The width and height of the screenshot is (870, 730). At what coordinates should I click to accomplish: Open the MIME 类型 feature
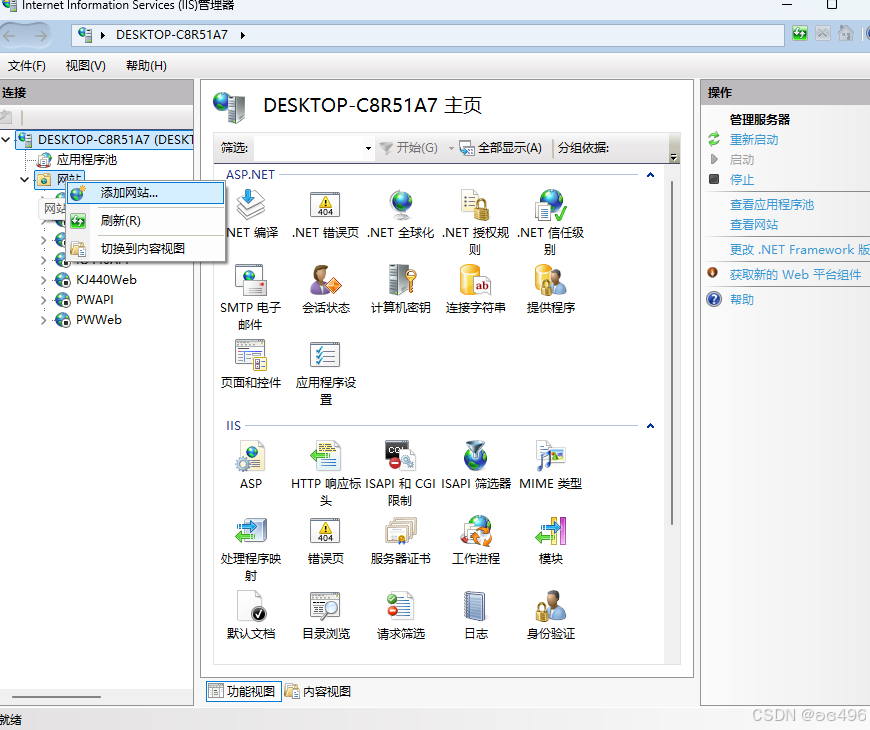[x=550, y=465]
